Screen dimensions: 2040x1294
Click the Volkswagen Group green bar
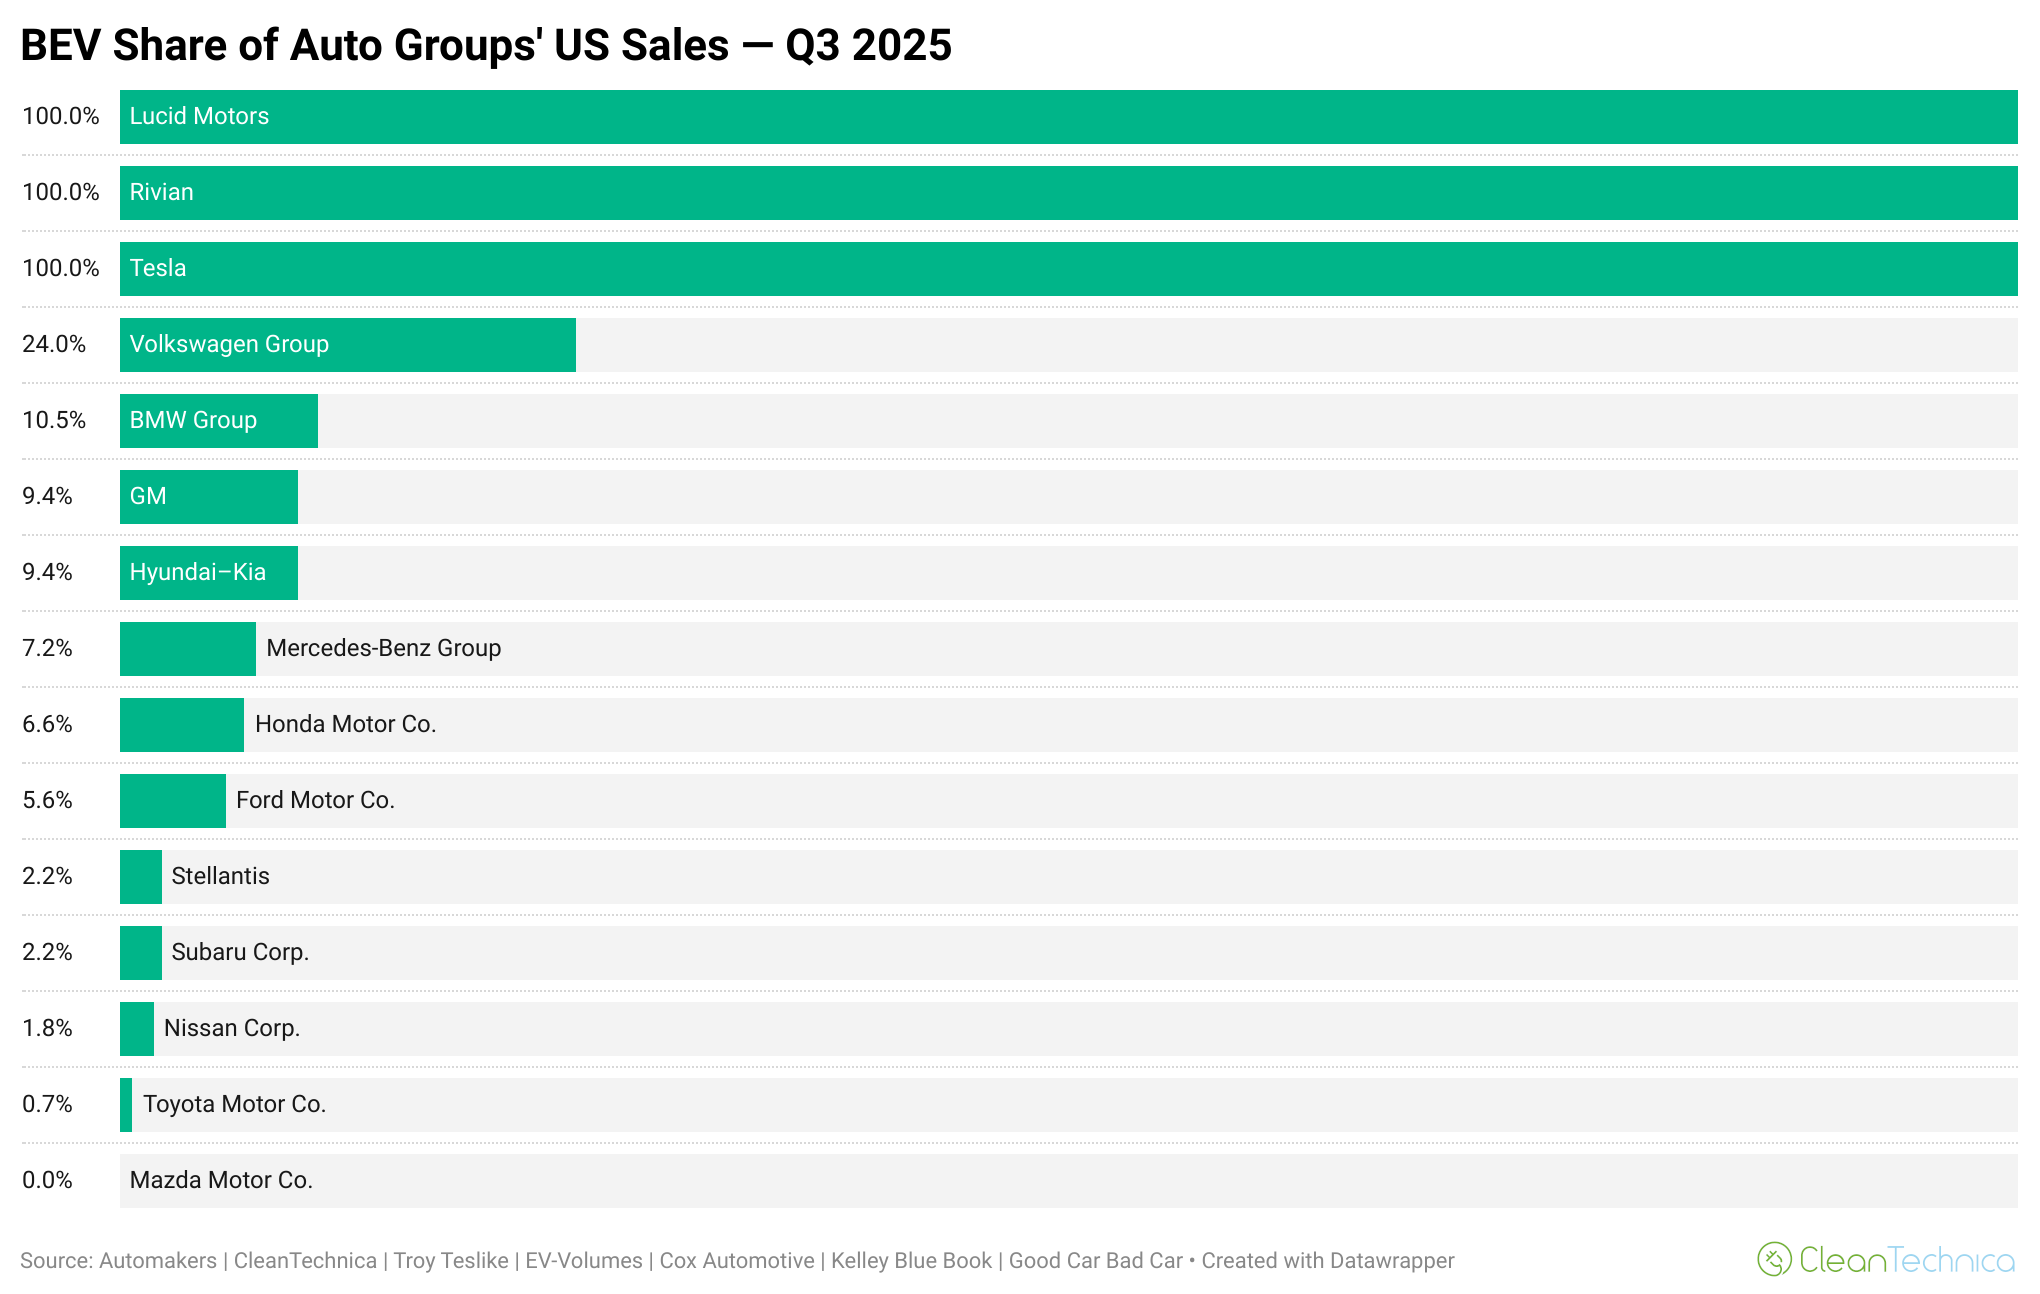pyautogui.click(x=347, y=345)
